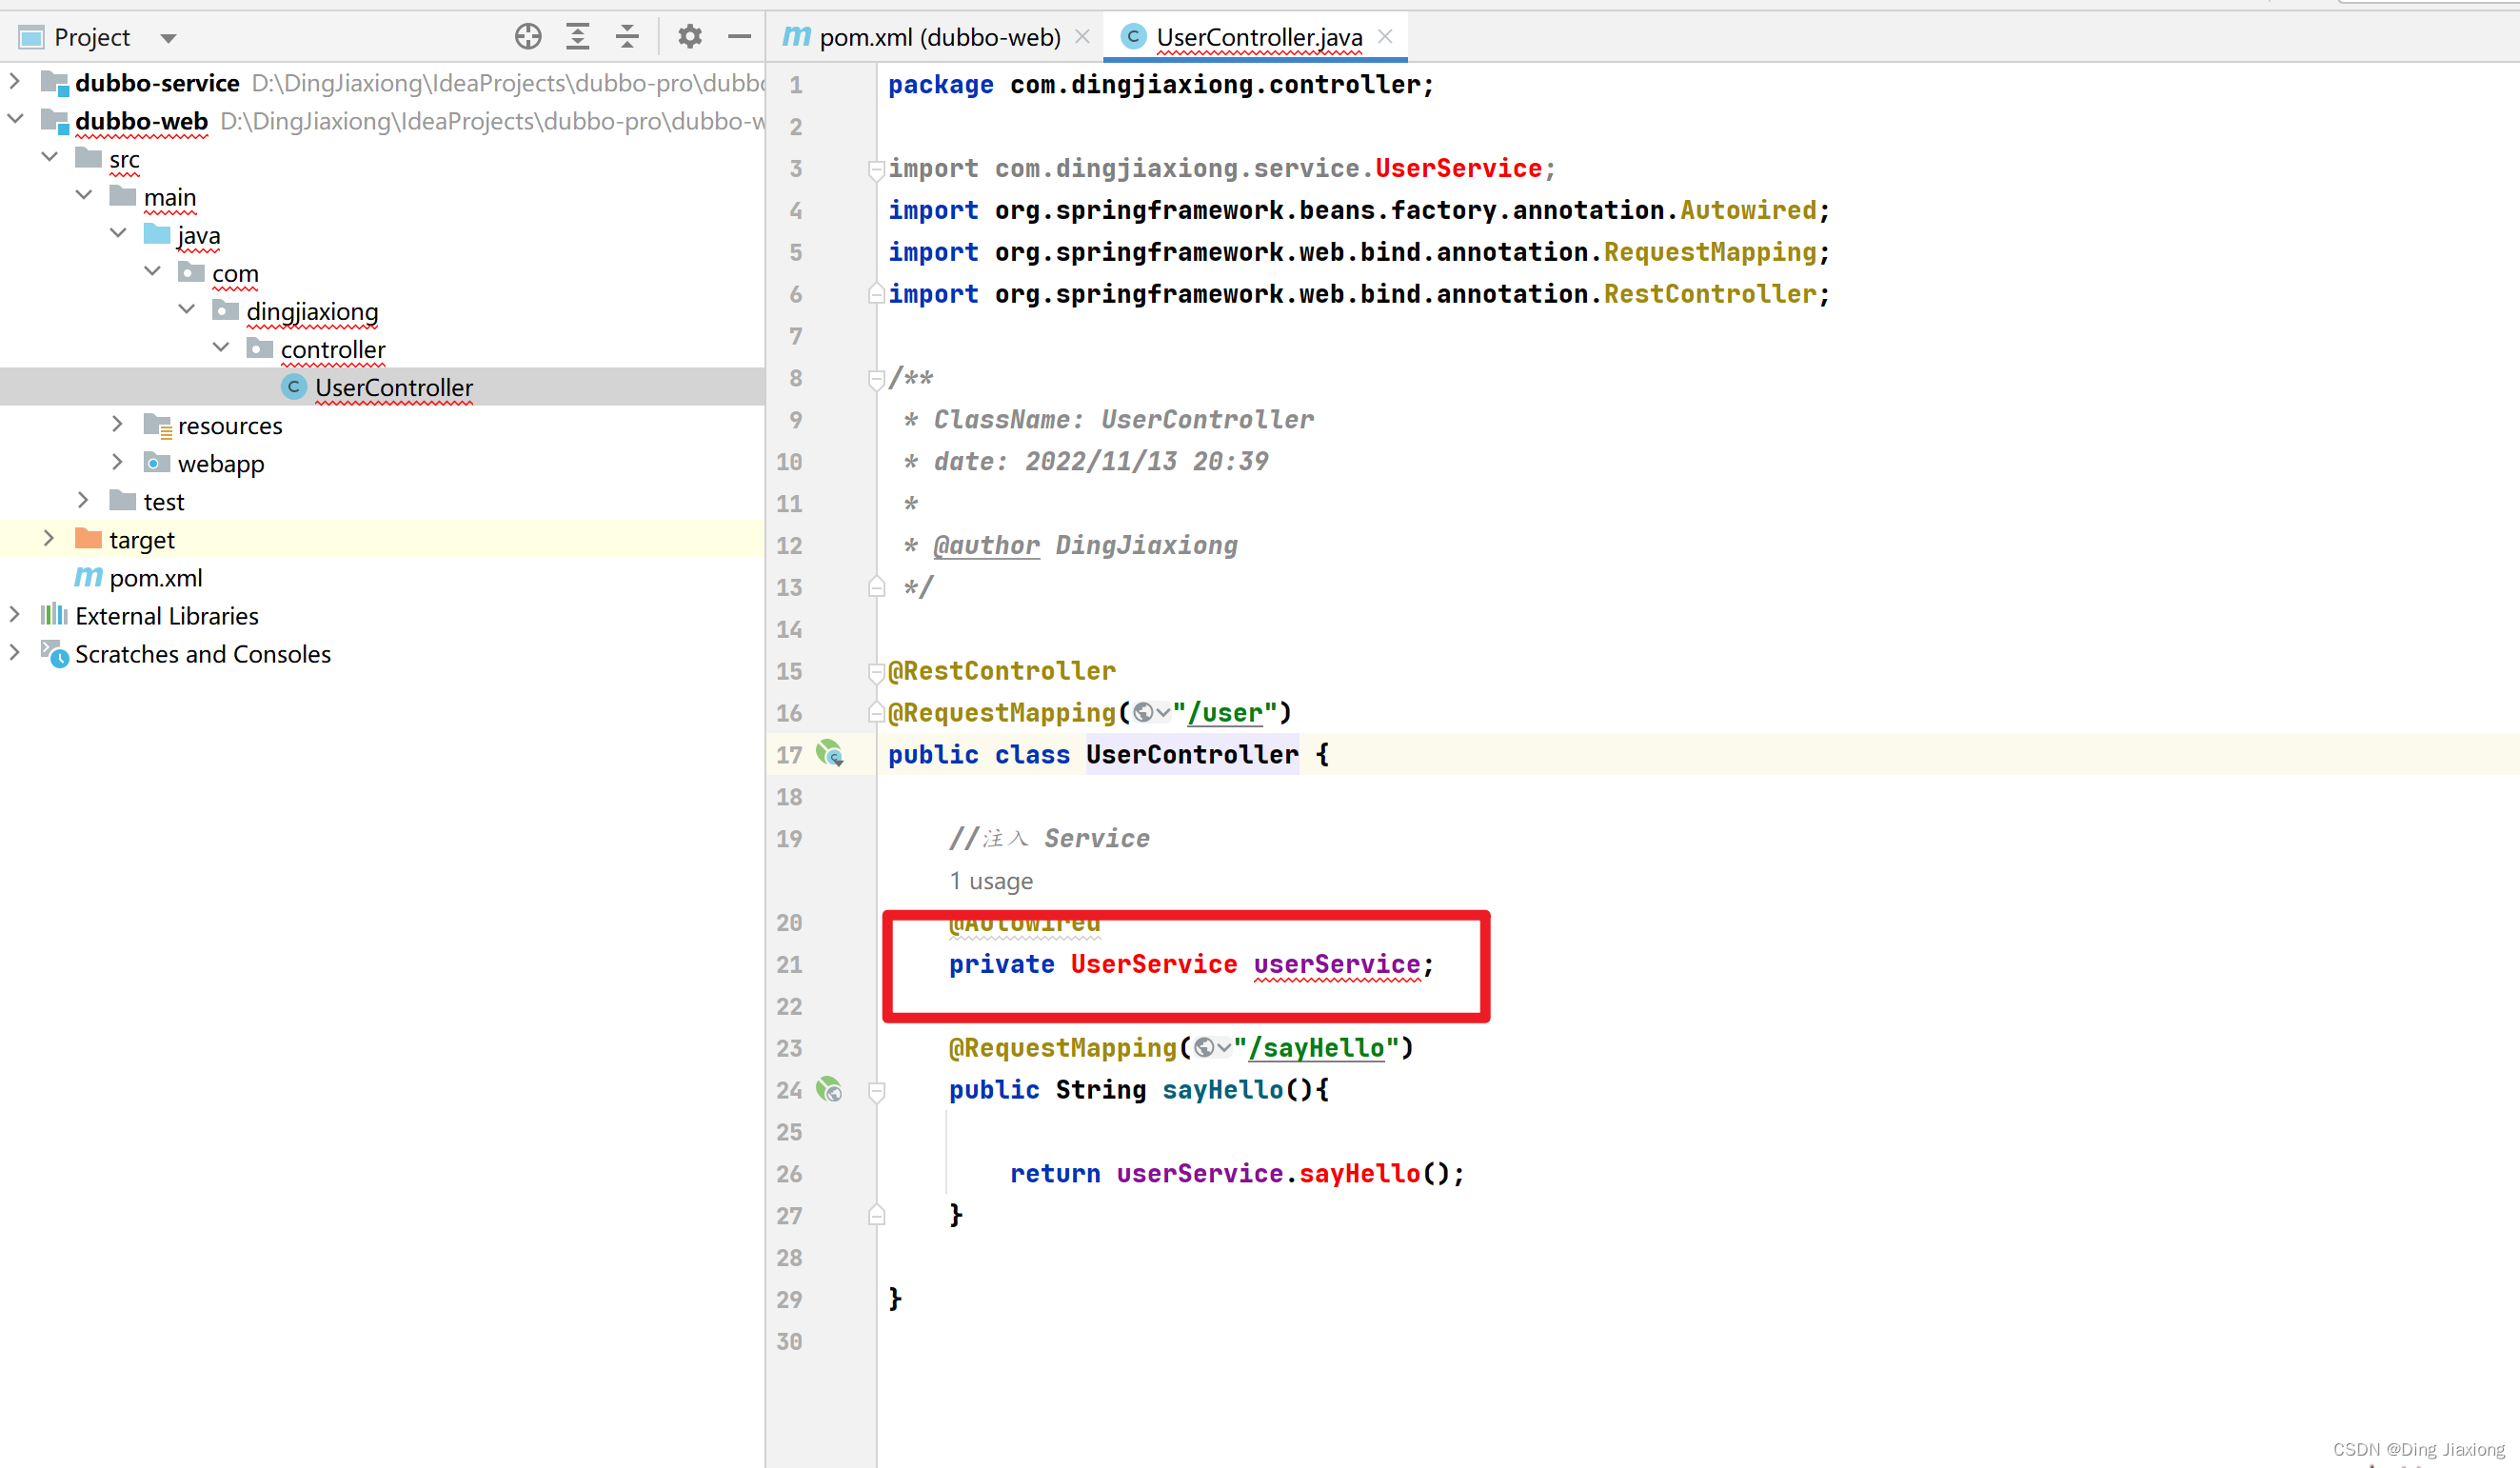Collapse the controller package
The width and height of the screenshot is (2520, 1468).
(x=221, y=347)
